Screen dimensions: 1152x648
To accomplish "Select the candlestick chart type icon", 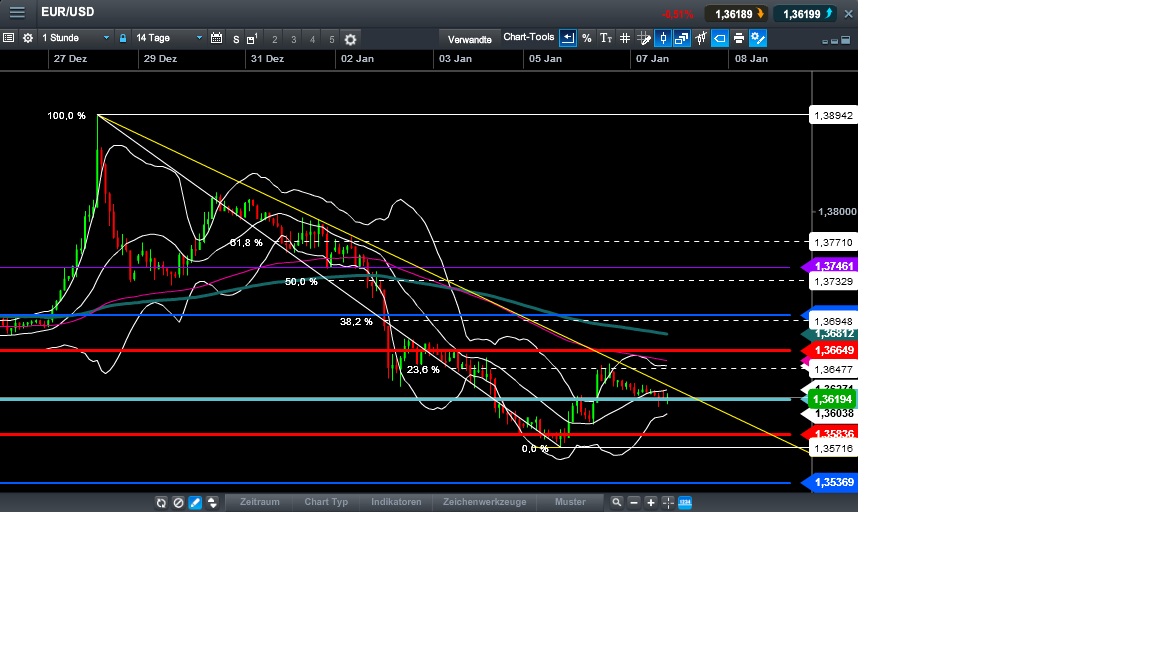I will click(663, 38).
